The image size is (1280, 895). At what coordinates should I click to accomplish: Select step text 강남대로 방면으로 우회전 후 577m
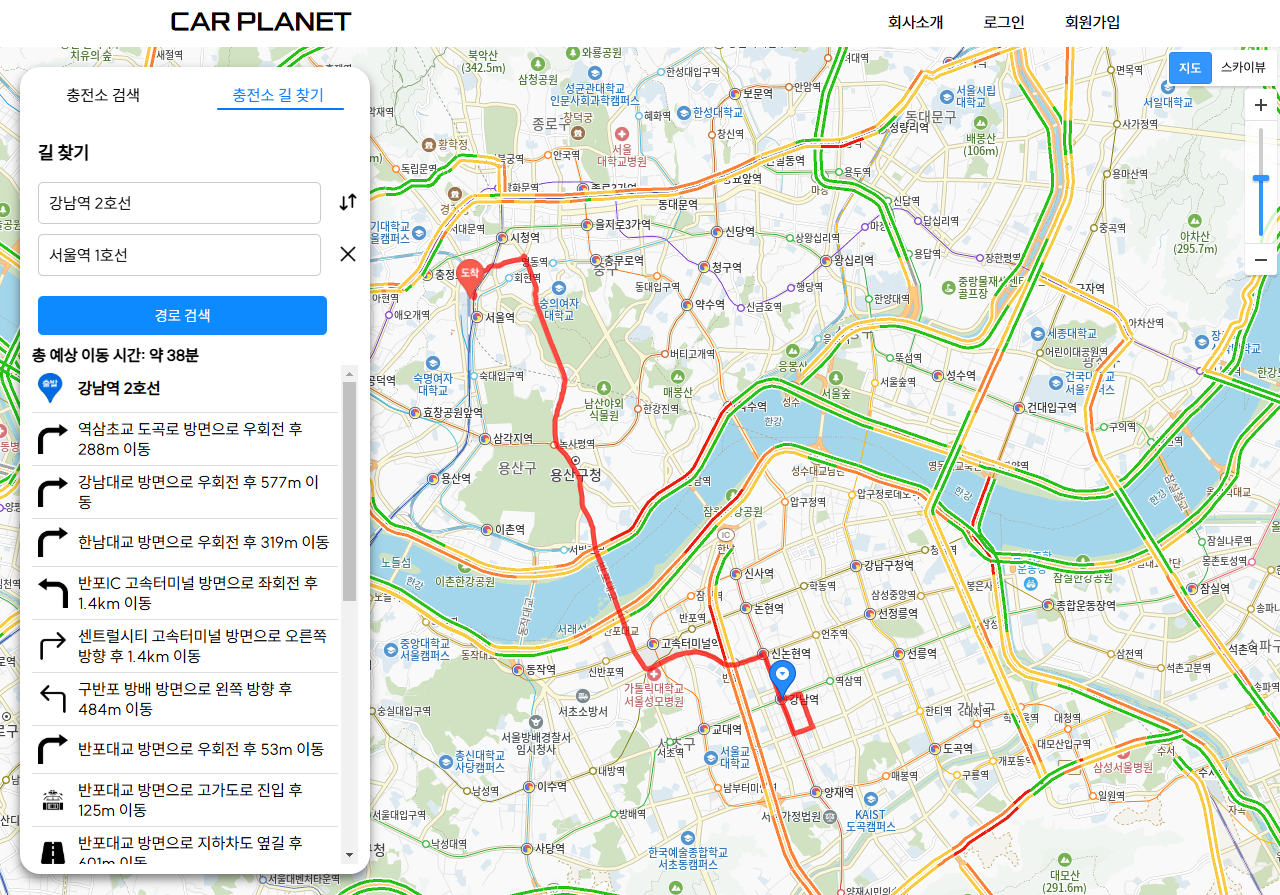(199, 491)
